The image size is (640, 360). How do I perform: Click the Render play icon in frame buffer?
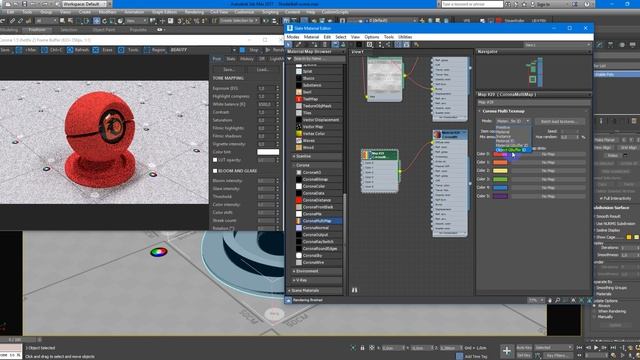click(268, 50)
